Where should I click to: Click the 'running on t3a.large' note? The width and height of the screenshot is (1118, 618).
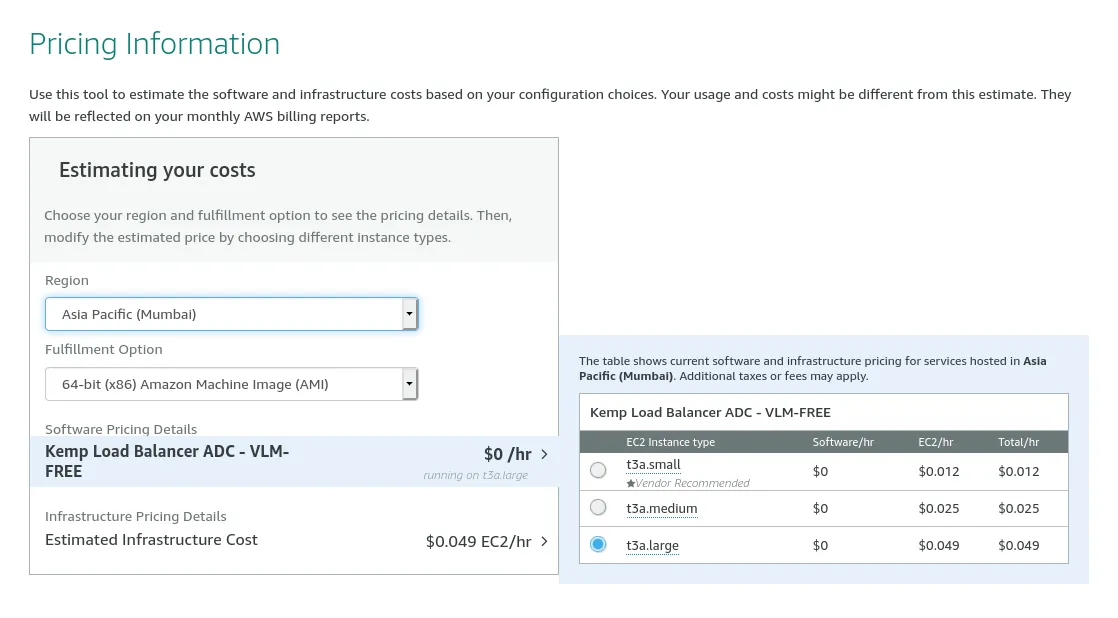coord(476,475)
